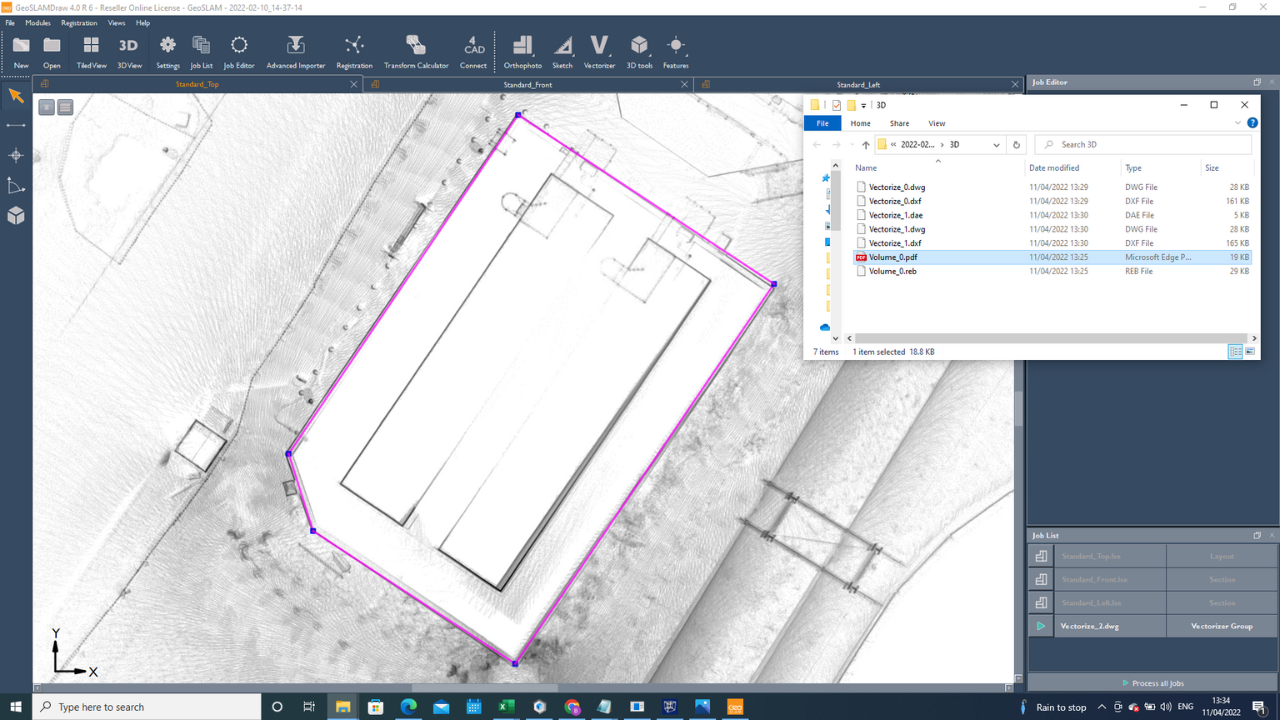The height and width of the screenshot is (720, 1280).
Task: Switch to the Standard_Front tab
Action: coord(528,85)
